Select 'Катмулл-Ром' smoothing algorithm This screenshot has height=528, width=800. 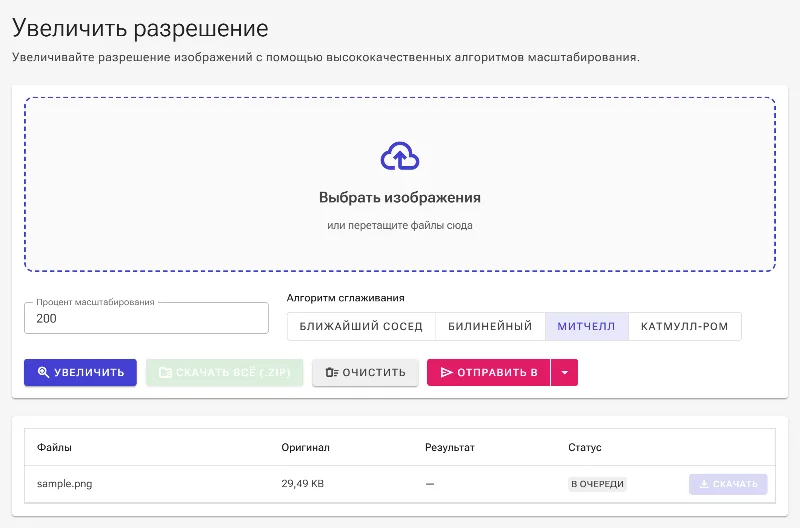pyautogui.click(x=685, y=326)
